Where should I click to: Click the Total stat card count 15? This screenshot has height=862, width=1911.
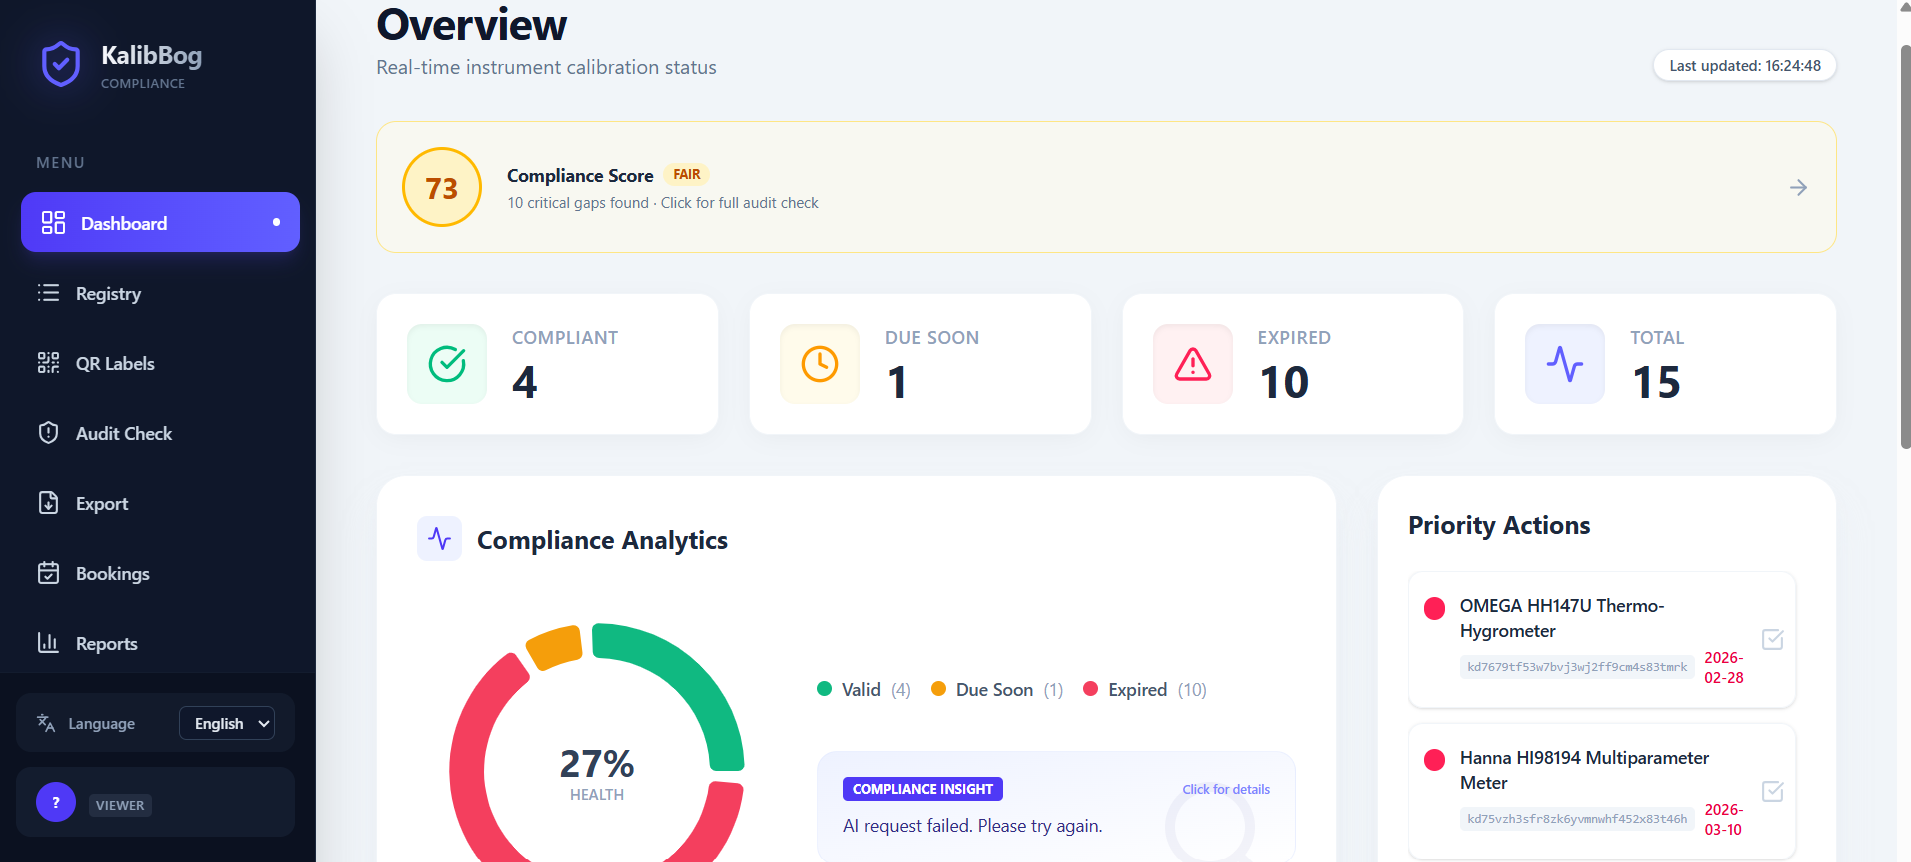click(x=1656, y=382)
